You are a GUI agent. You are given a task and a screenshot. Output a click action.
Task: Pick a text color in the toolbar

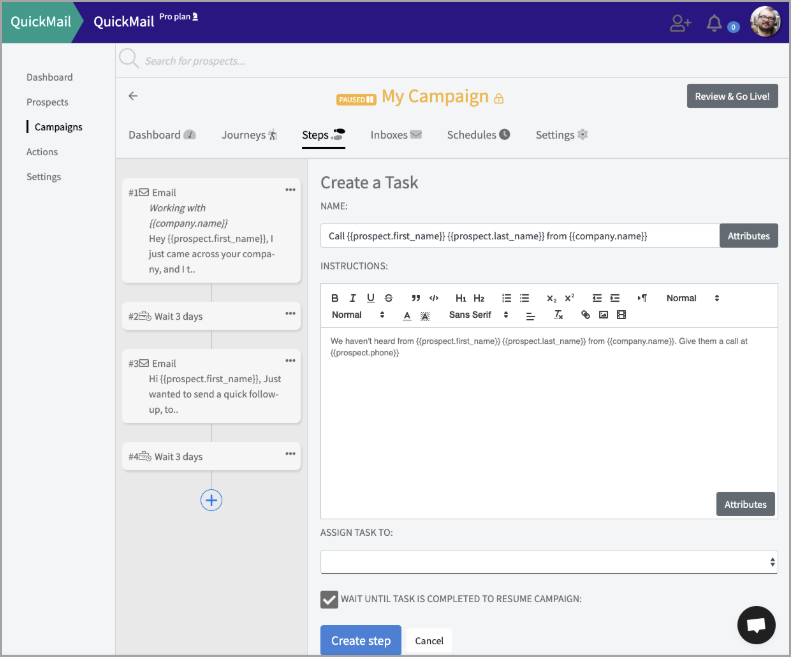tap(407, 315)
